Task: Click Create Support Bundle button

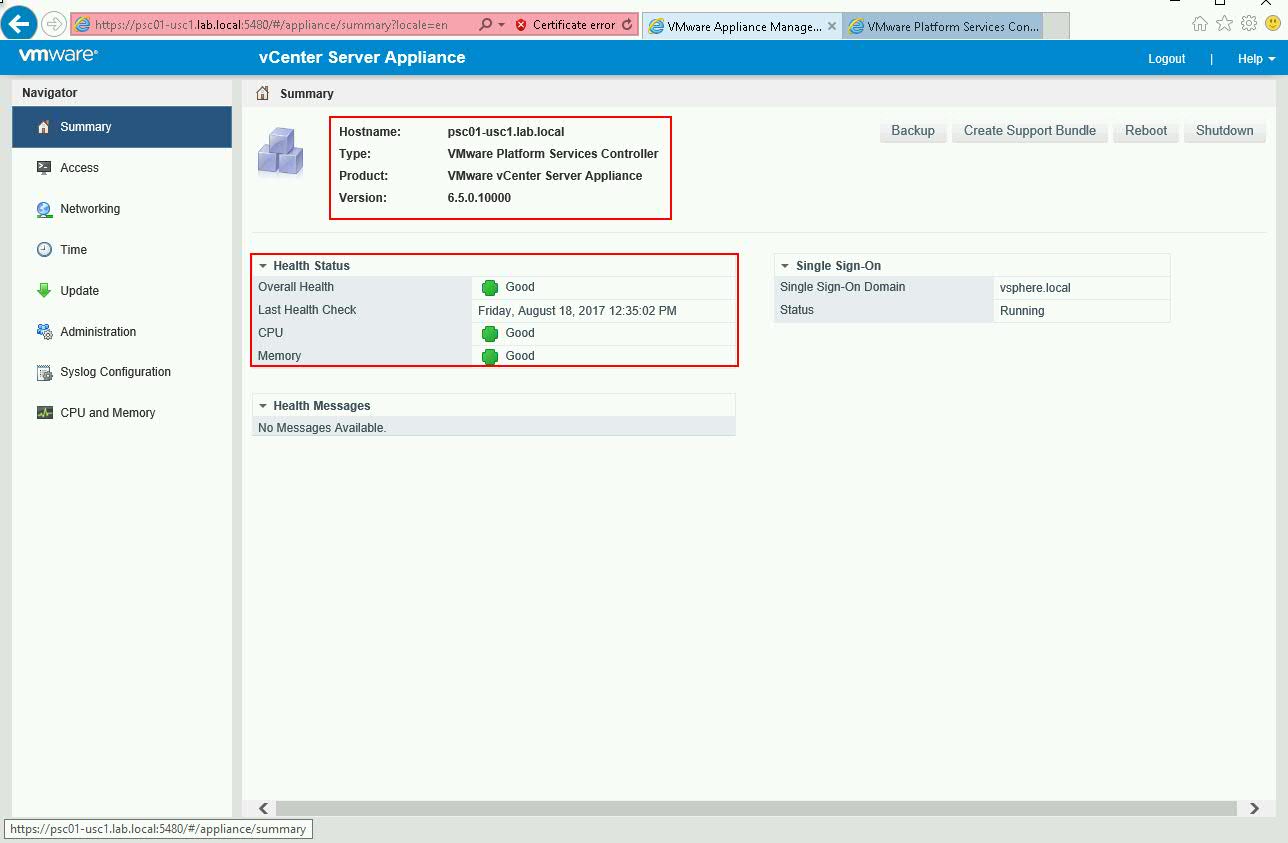Action: click(1030, 131)
